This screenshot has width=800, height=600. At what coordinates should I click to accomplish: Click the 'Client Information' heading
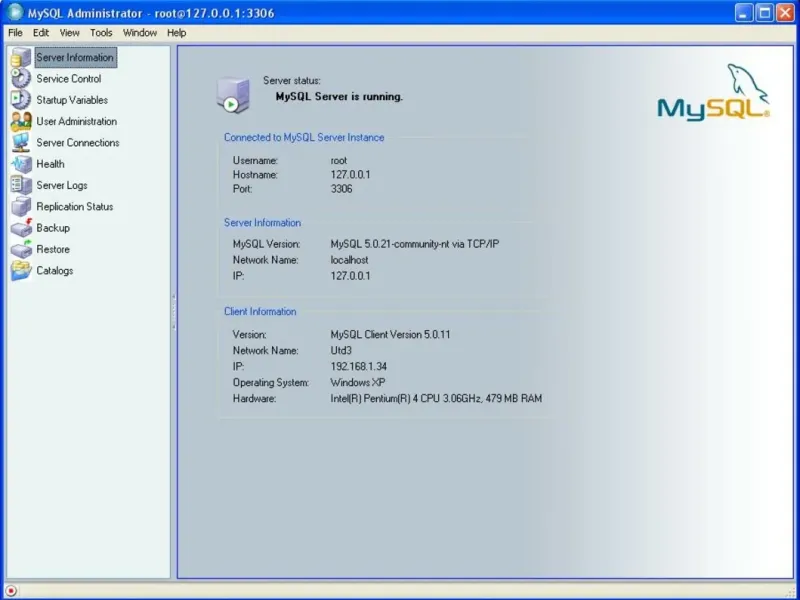click(260, 311)
